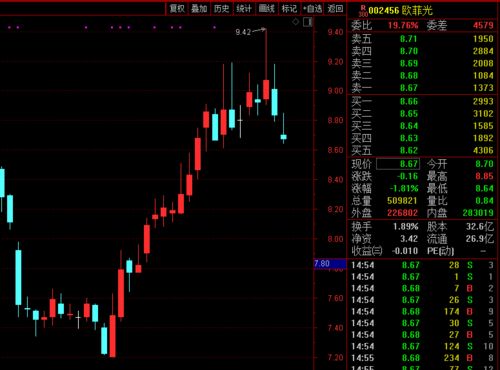Select the 14:55 trade tick of 234 lots
Image resolution: width=500 pixels, height=370 pixels.
(x=422, y=358)
